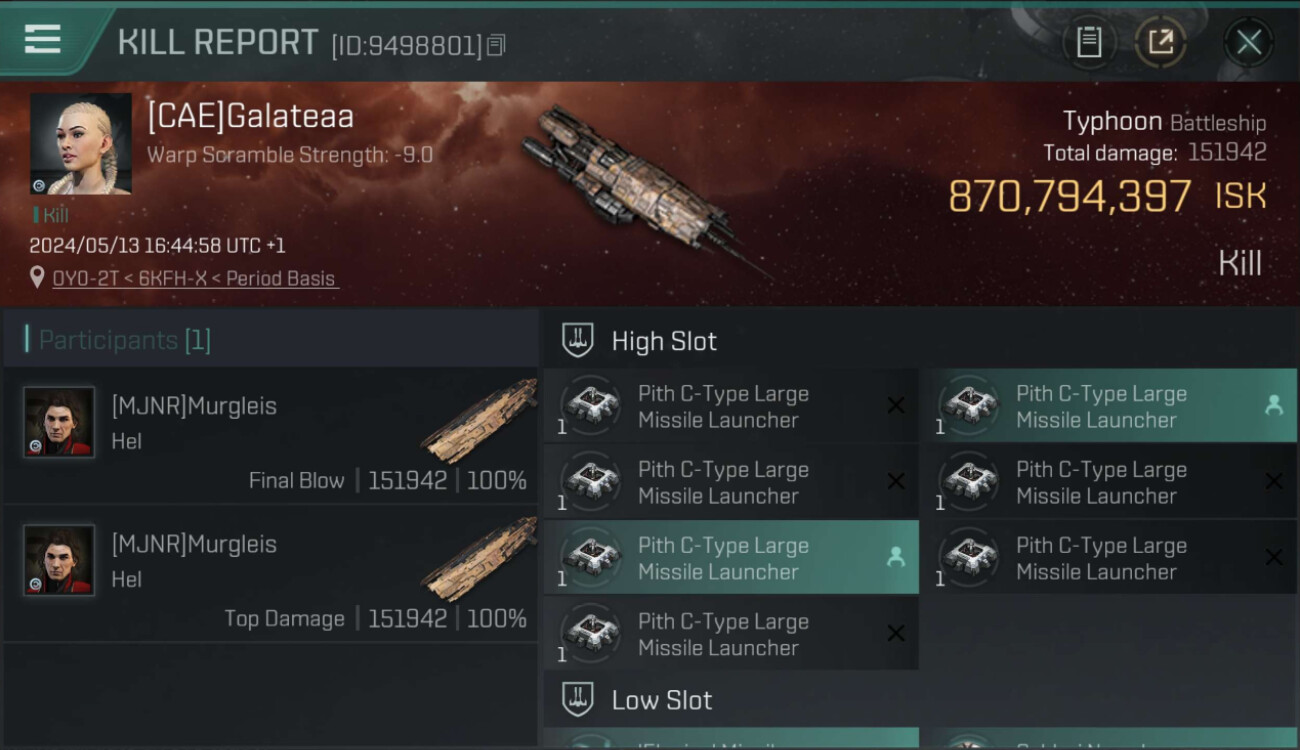1300x750 pixels.
Task: Open Murgleis portrait in Final Blow row
Action: coord(59,422)
